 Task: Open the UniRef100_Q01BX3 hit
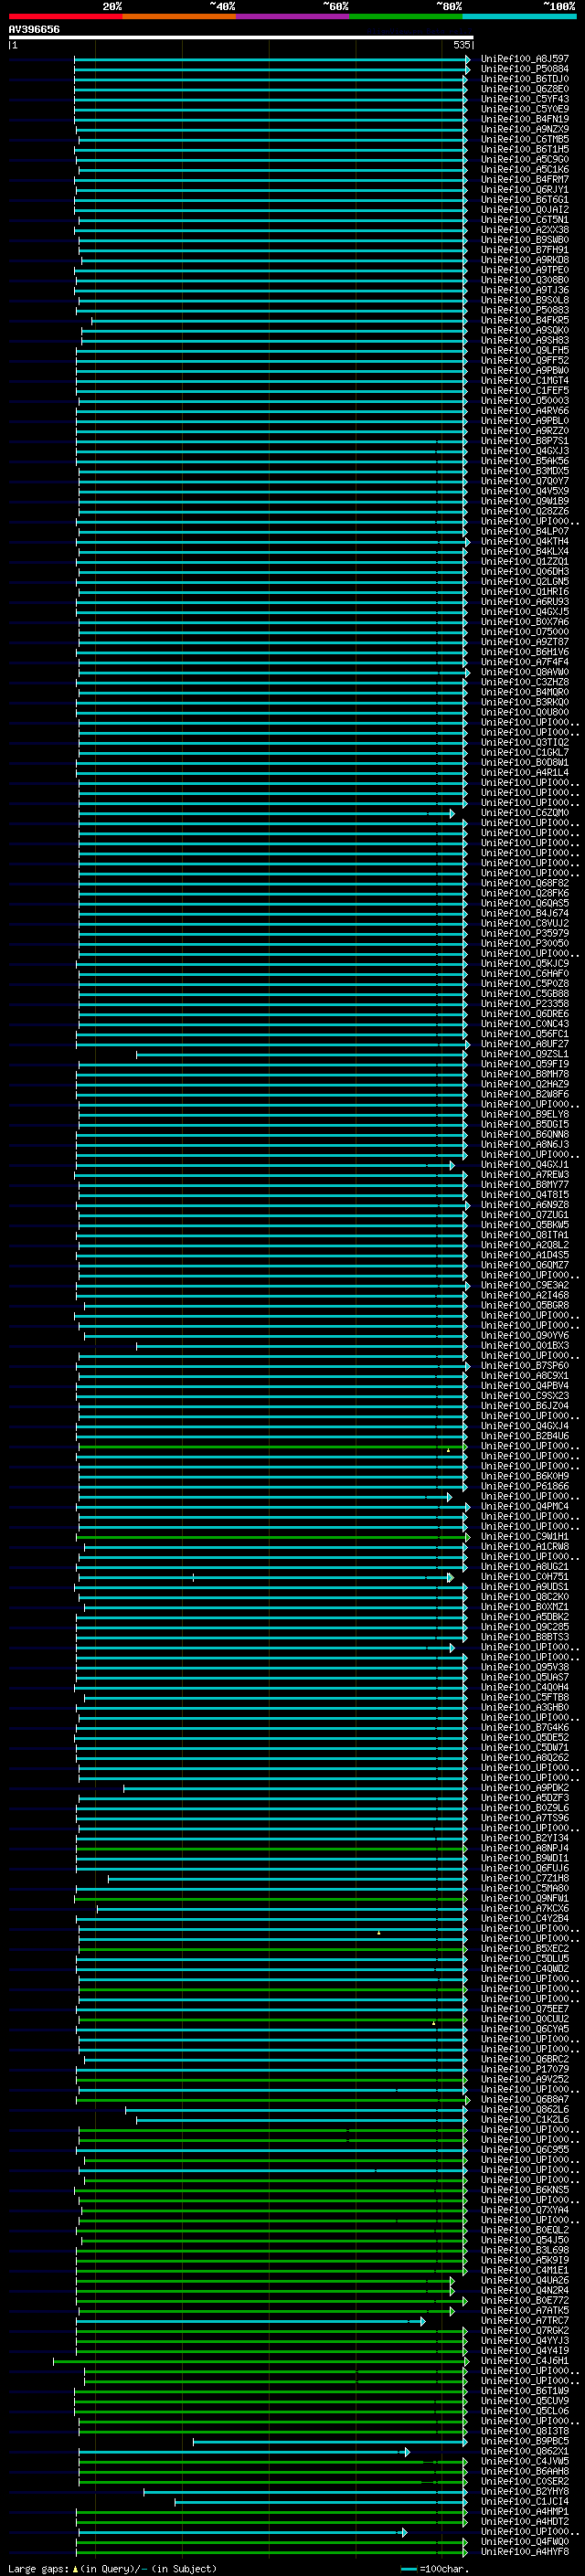point(524,1346)
